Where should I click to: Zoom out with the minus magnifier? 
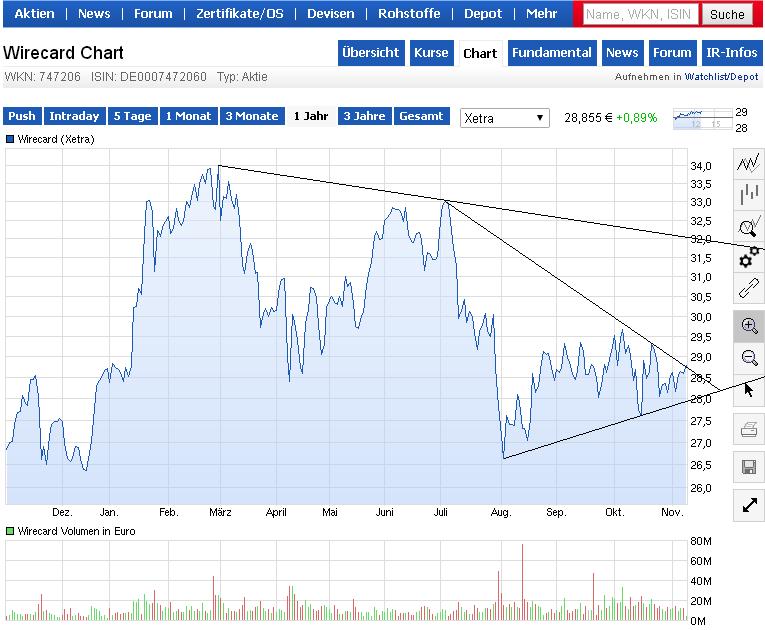coord(748,357)
